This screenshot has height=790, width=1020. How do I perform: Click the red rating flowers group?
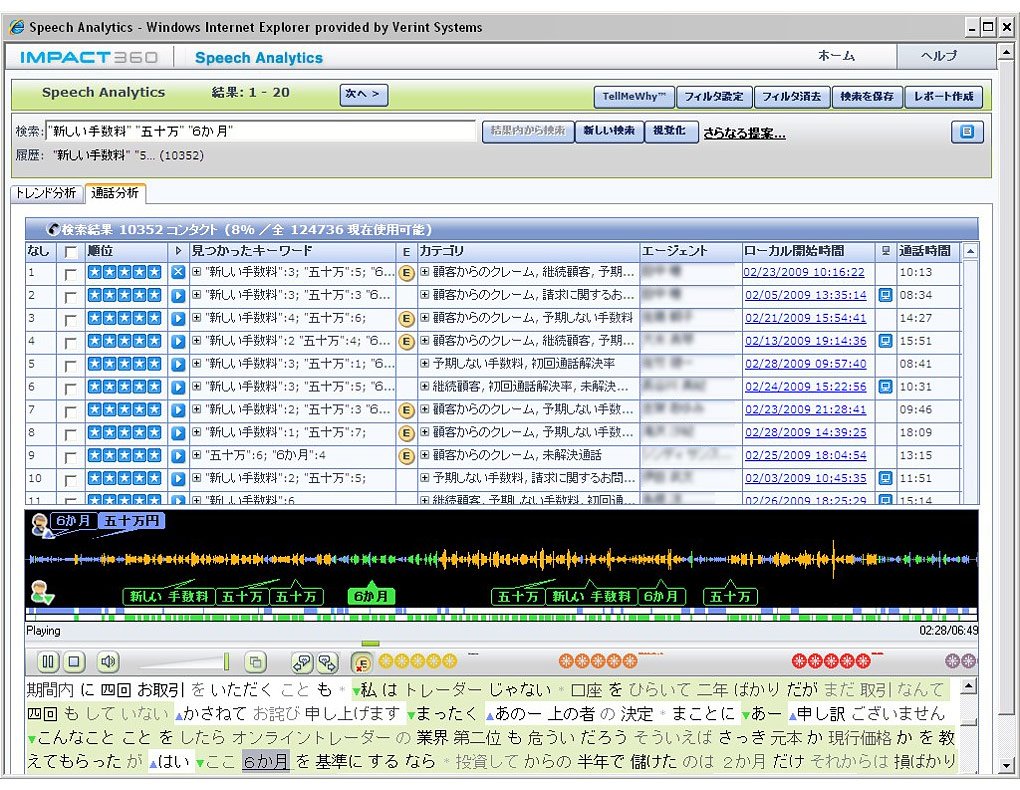point(831,662)
